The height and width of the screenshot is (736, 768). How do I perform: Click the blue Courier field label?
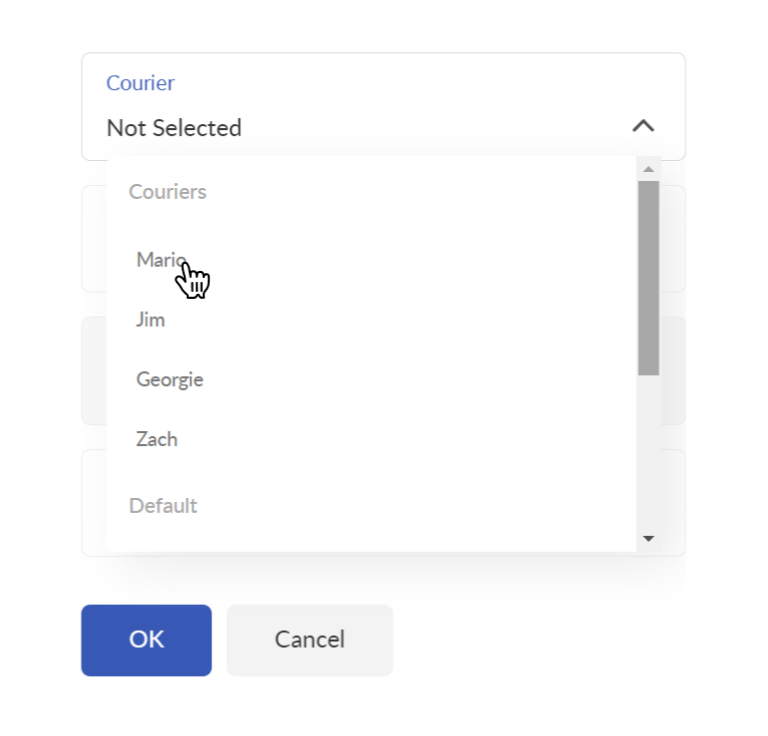point(140,83)
